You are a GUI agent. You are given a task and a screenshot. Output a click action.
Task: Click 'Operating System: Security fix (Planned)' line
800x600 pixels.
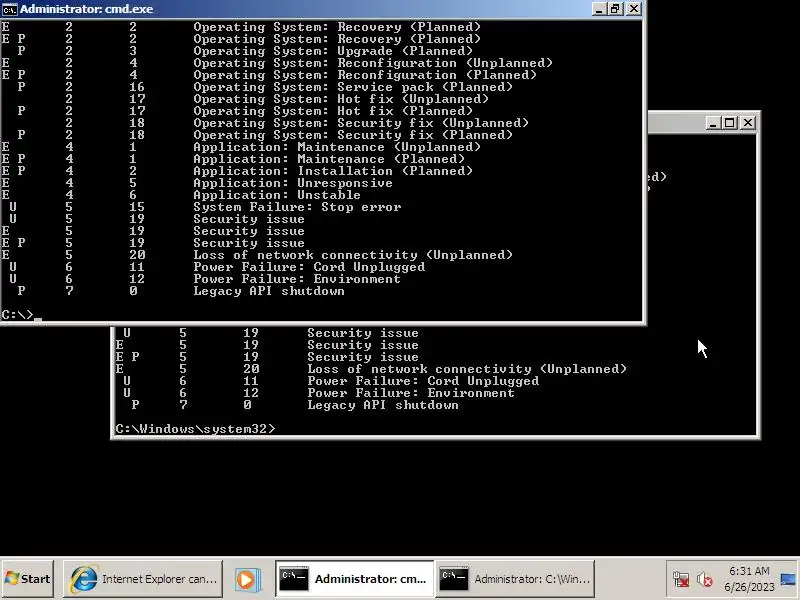click(353, 135)
